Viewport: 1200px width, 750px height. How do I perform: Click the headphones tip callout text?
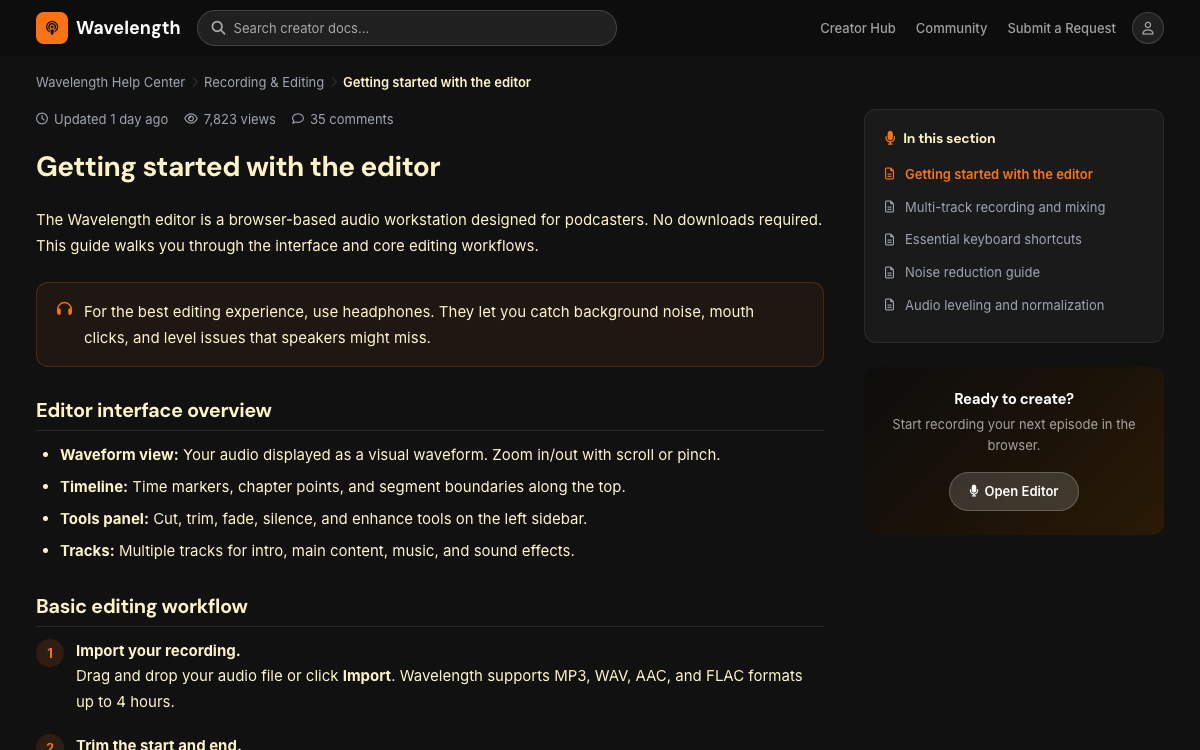tap(419, 324)
